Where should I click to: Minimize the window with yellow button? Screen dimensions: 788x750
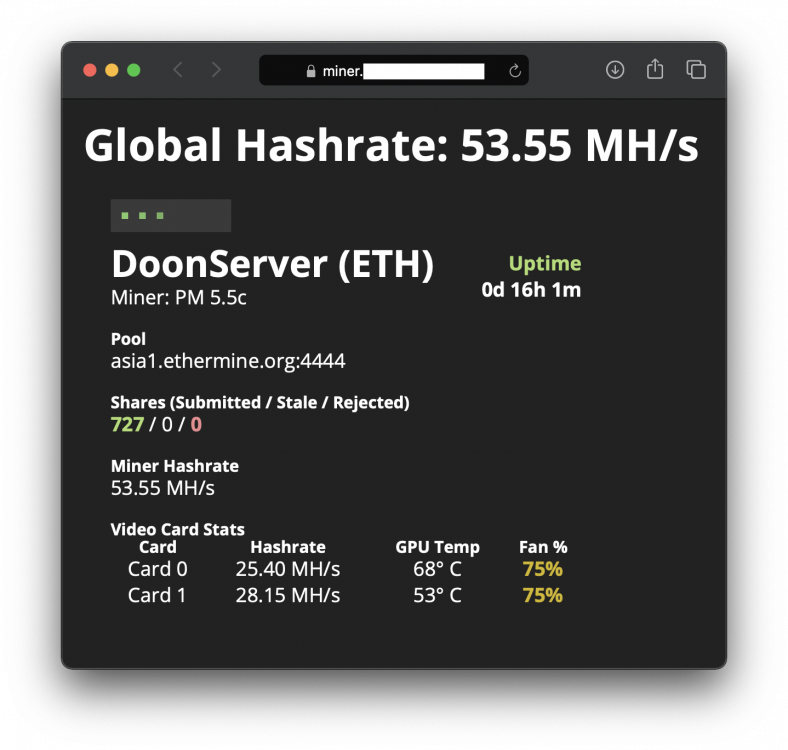click(x=112, y=70)
